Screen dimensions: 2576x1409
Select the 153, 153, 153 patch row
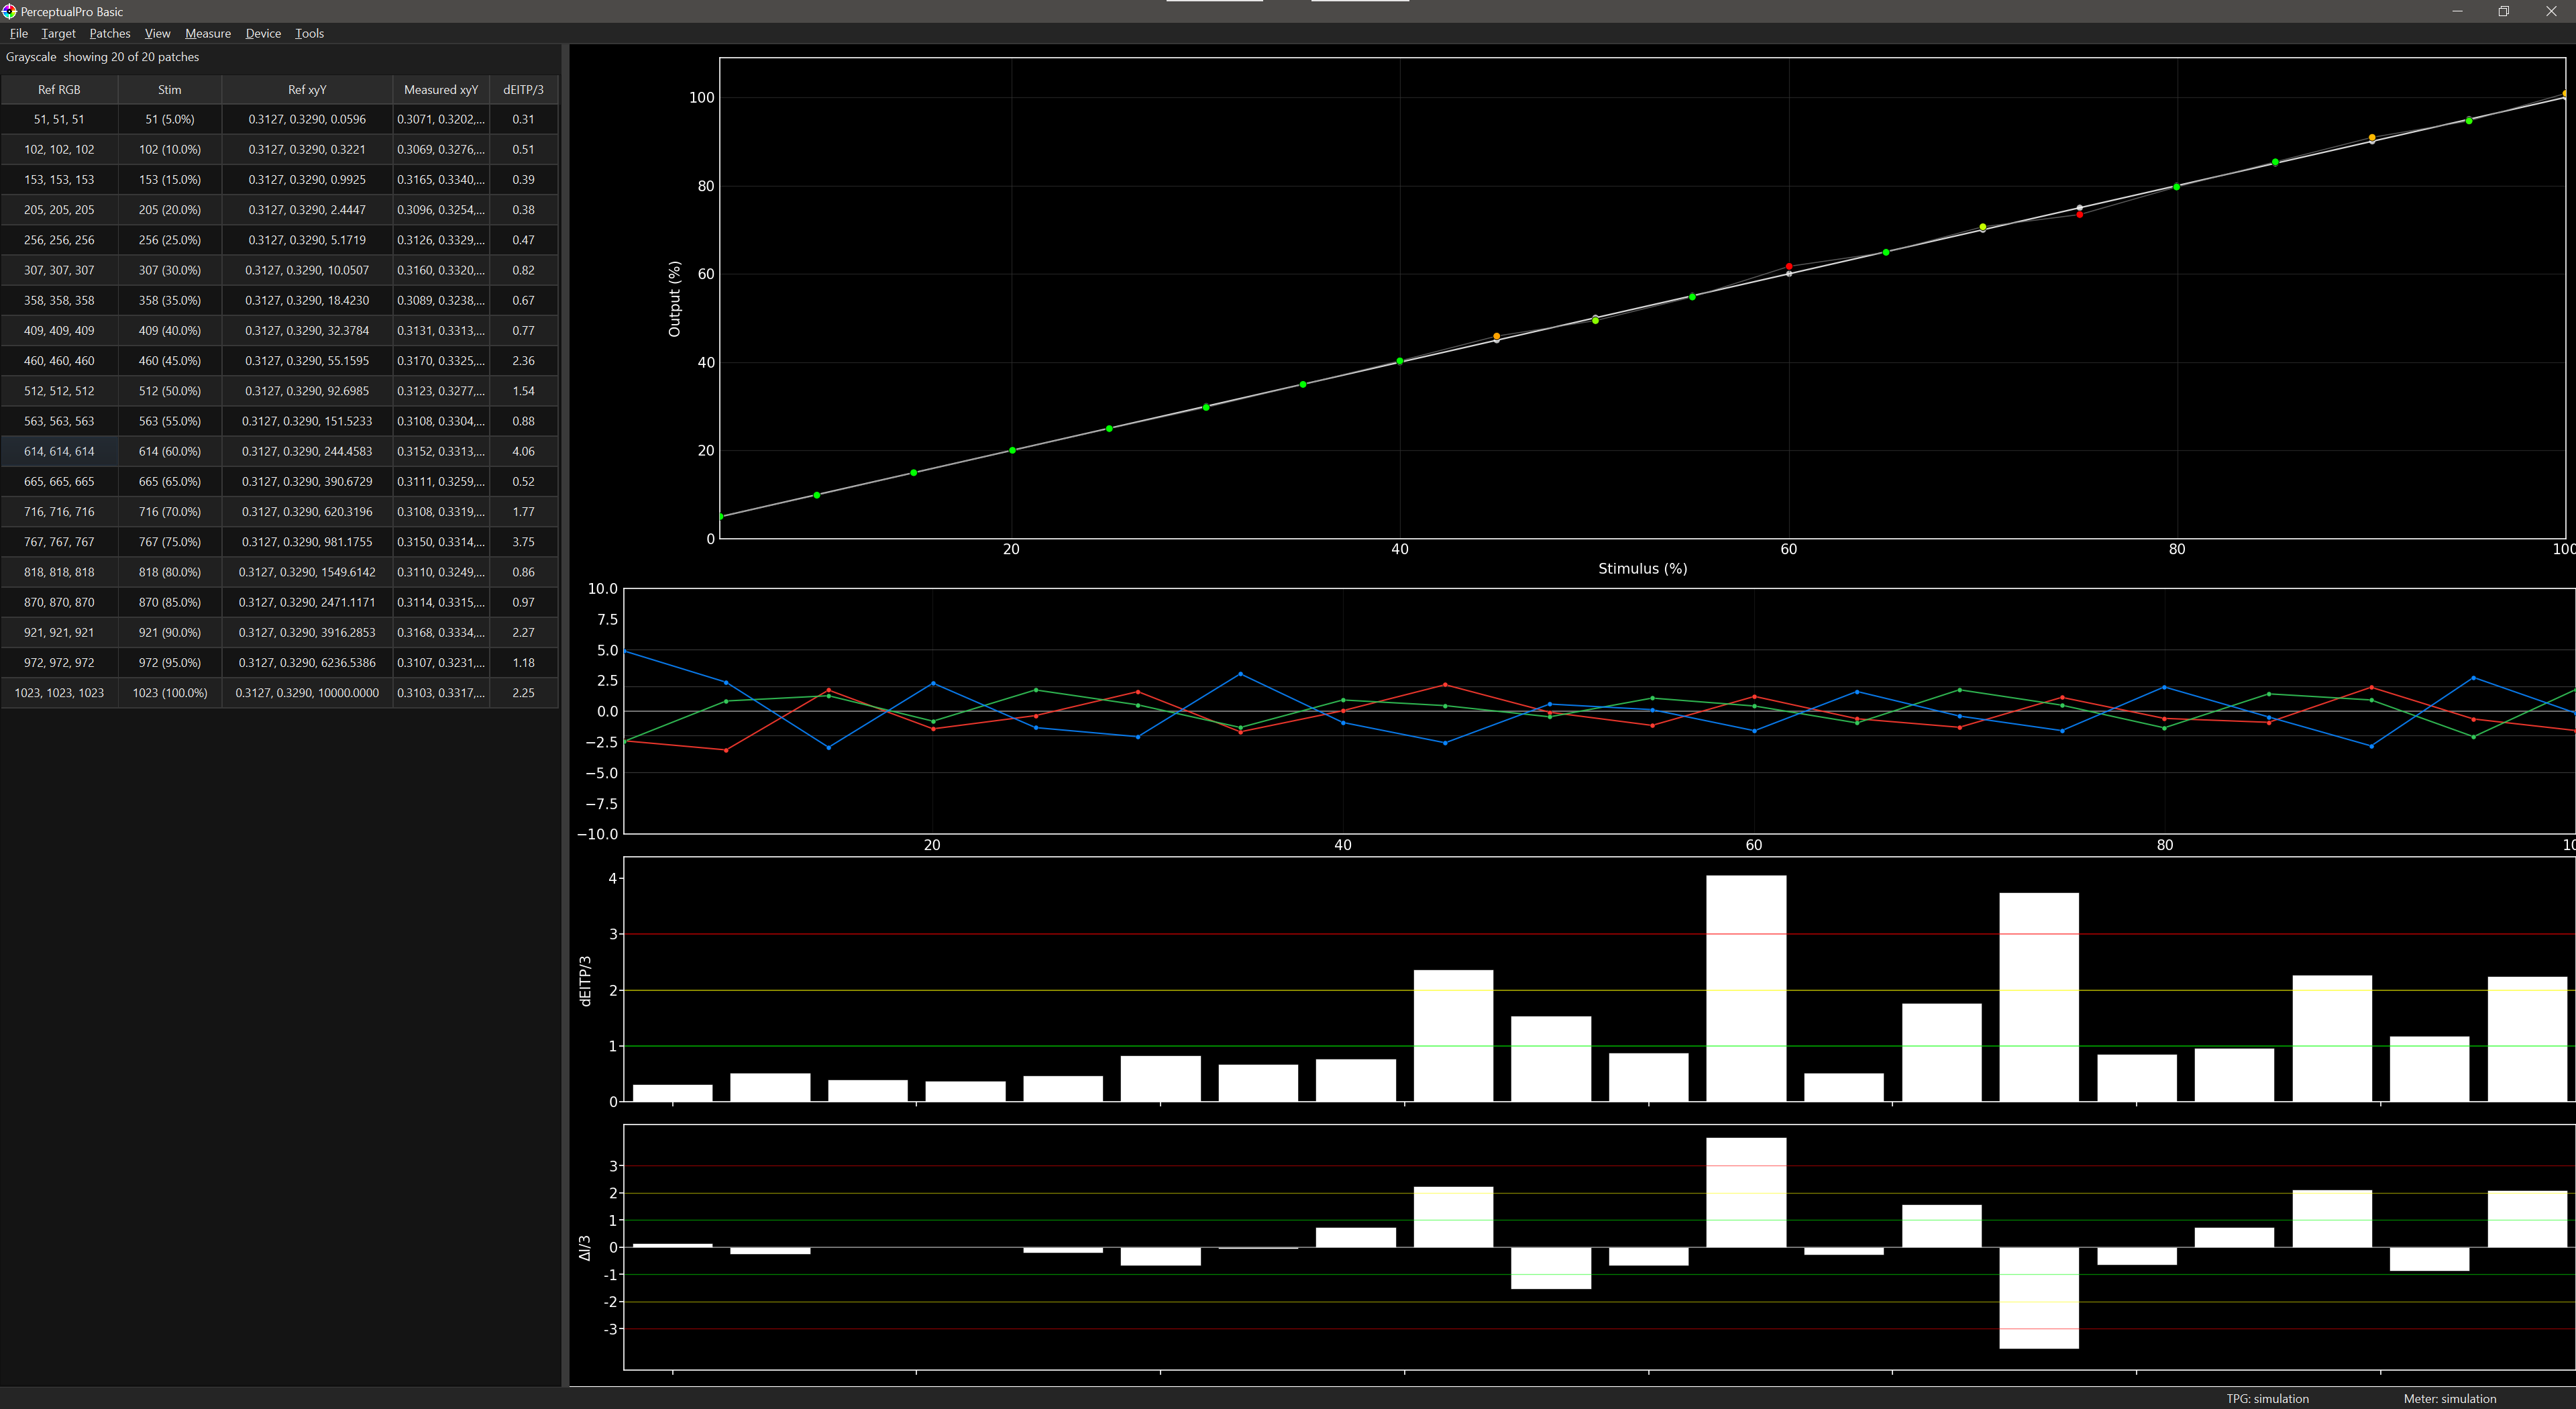pos(279,179)
